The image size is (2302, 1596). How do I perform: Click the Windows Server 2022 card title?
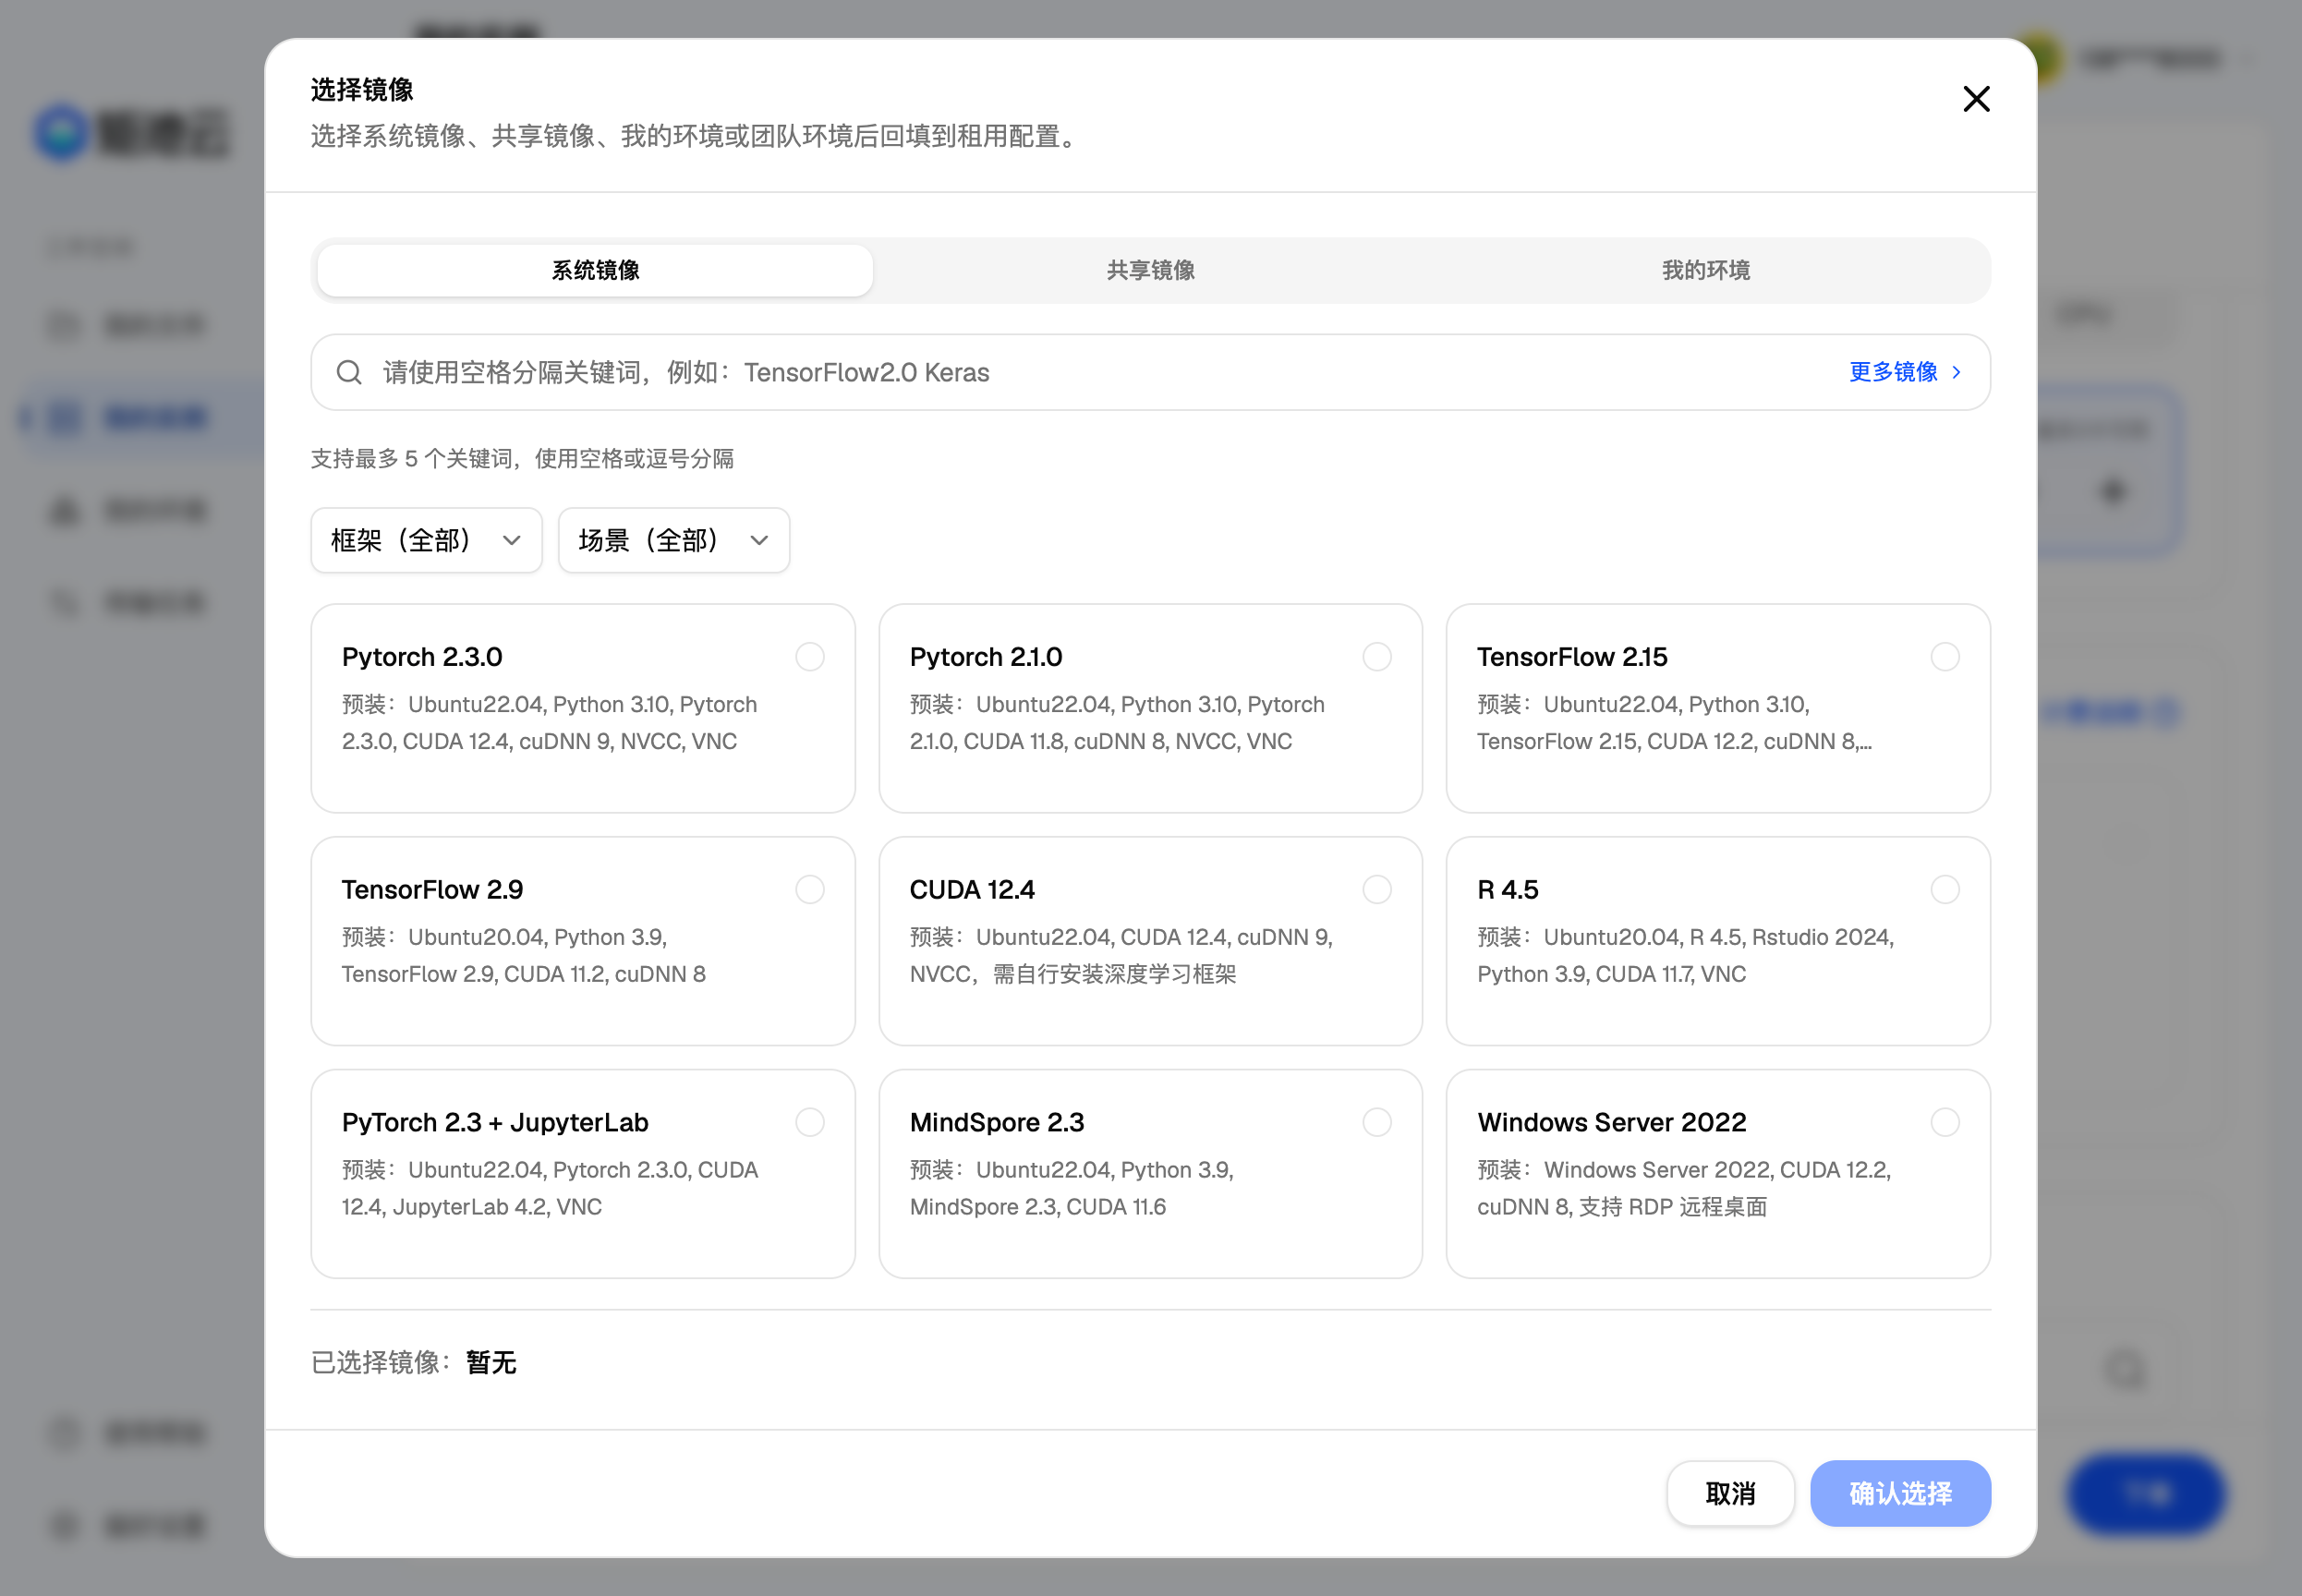click(x=1612, y=1122)
